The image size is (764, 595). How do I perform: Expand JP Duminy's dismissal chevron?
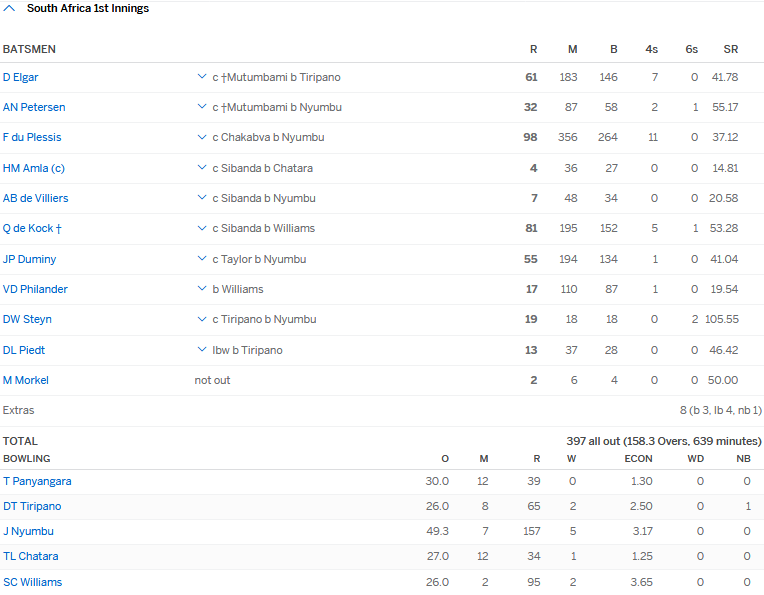pyautogui.click(x=202, y=259)
